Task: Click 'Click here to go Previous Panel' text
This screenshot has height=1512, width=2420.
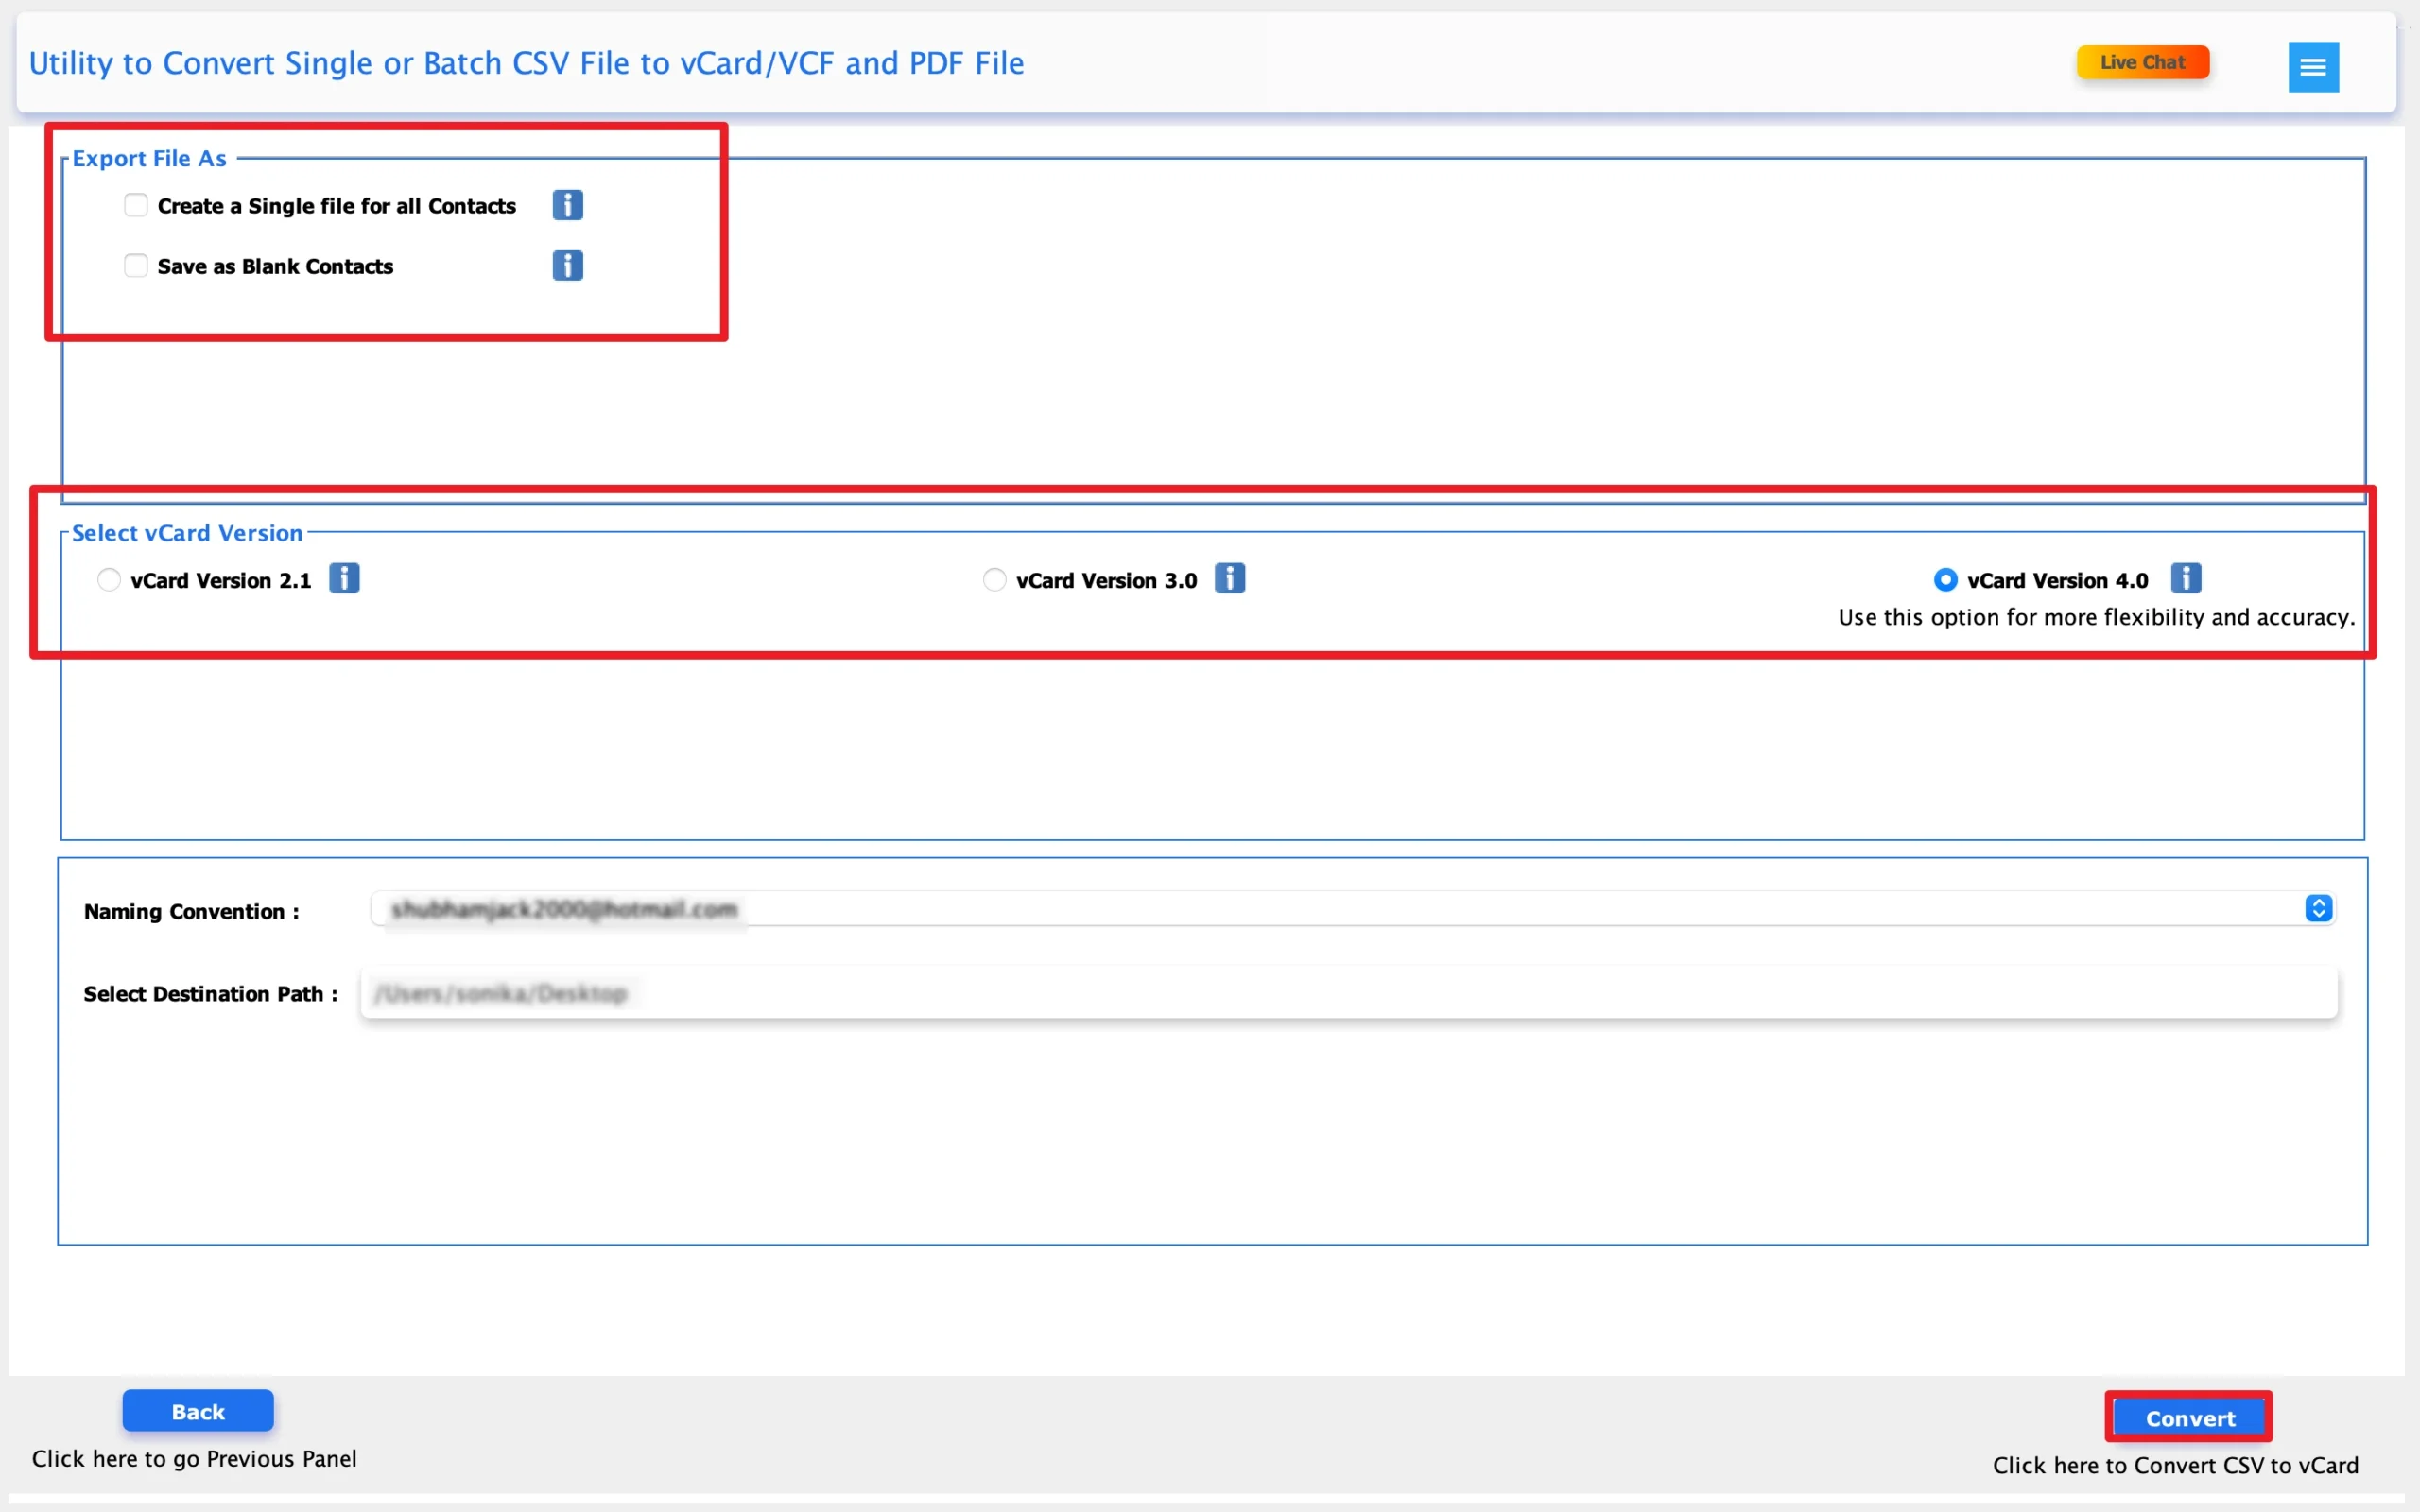Action: 194,1458
